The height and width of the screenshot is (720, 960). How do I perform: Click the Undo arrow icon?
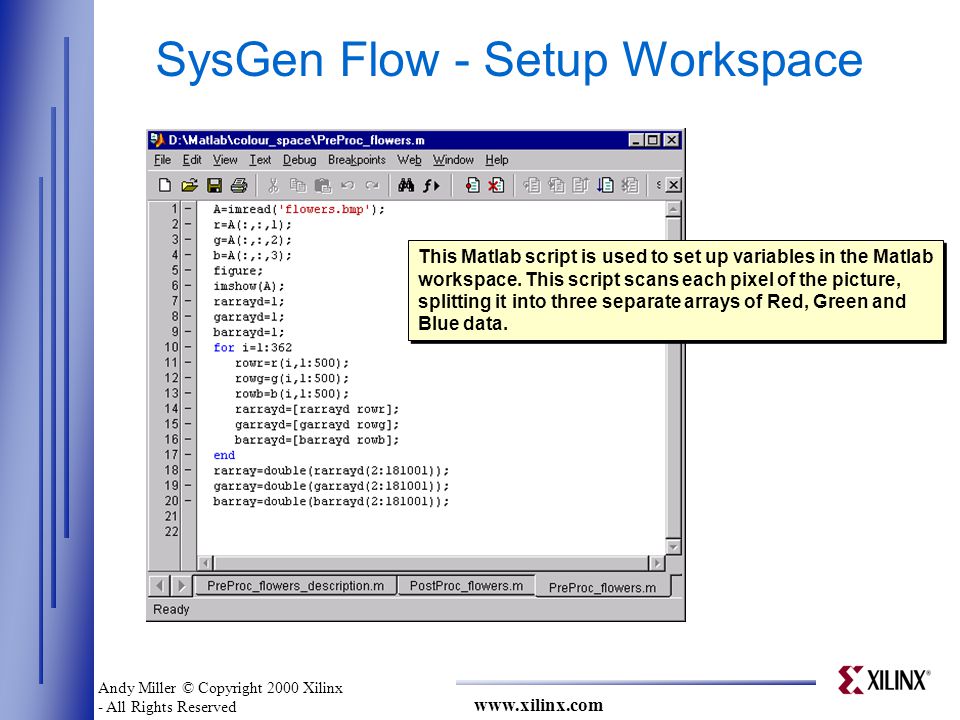pos(347,185)
